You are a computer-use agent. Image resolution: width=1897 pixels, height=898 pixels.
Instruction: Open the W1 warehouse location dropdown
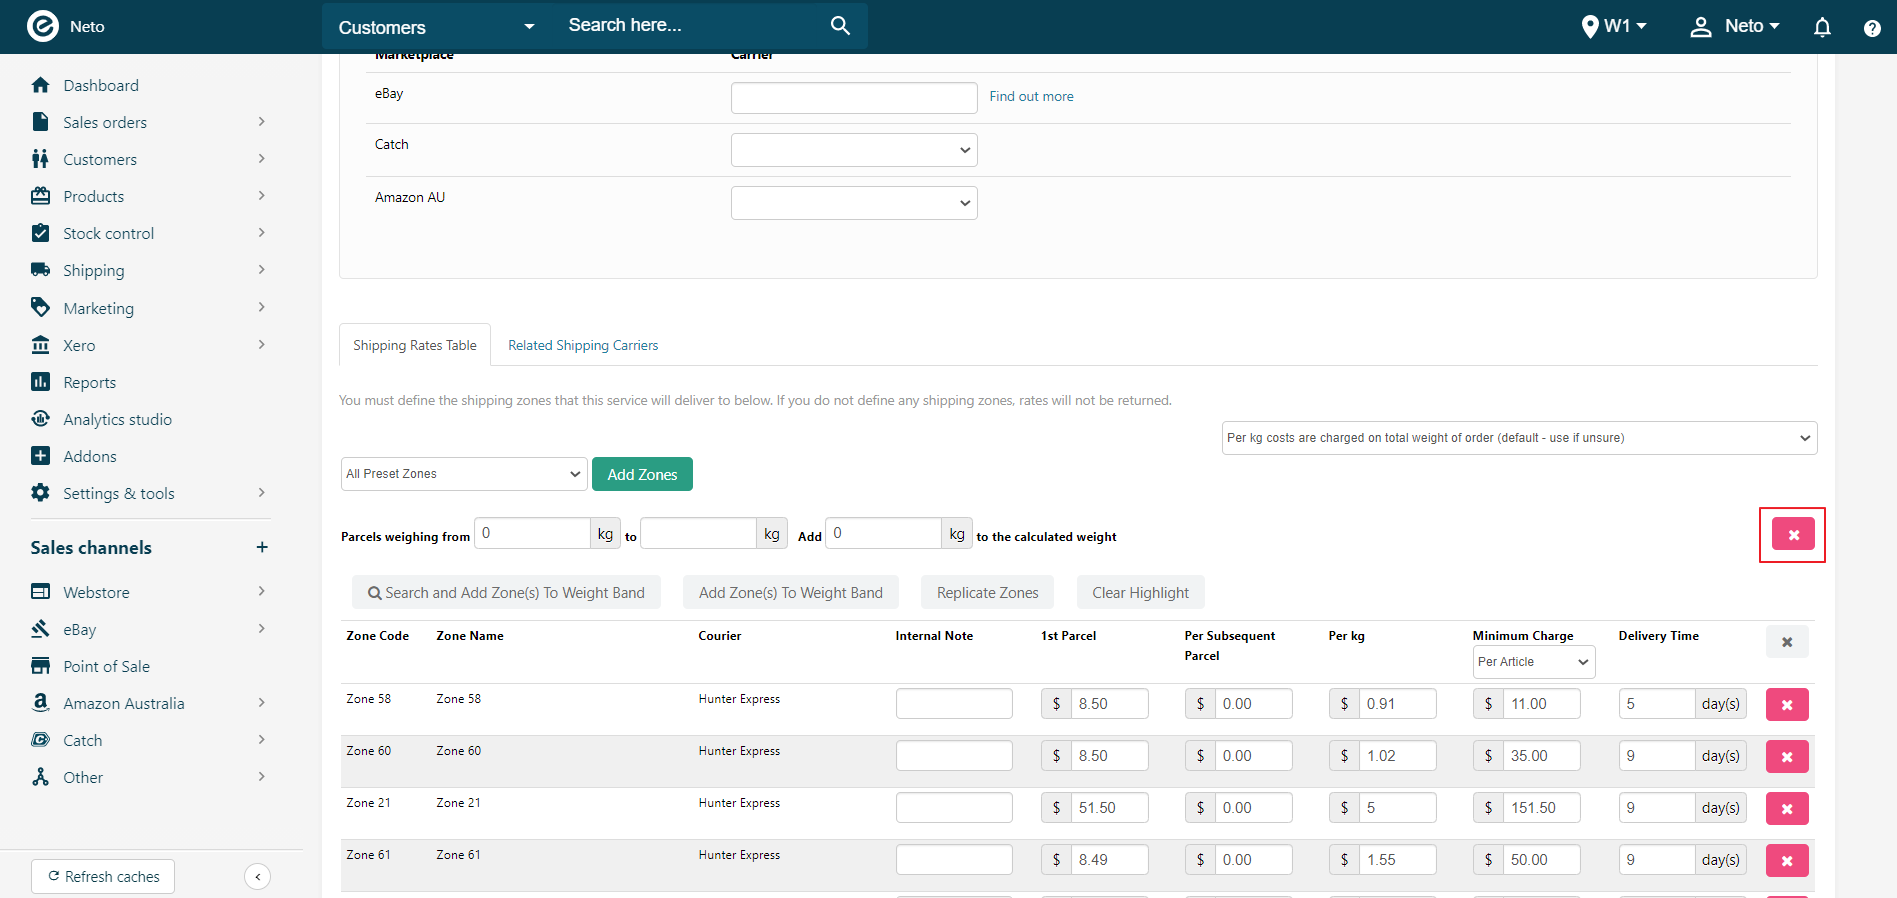(1614, 26)
